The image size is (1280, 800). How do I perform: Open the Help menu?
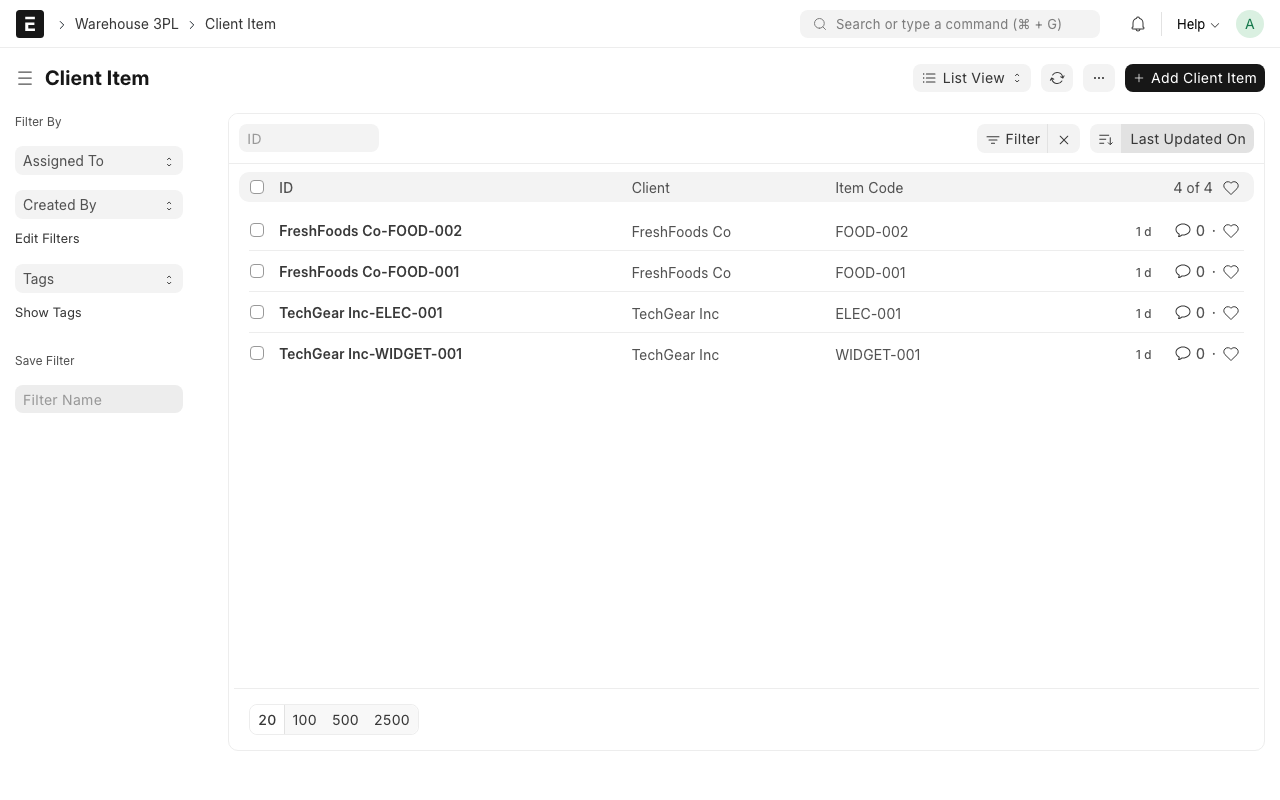[1197, 24]
